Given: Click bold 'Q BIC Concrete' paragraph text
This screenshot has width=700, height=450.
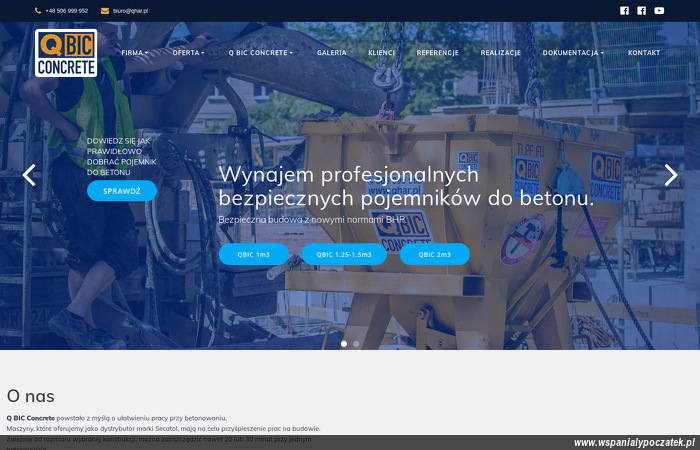Looking at the screenshot, I should pos(31,418).
